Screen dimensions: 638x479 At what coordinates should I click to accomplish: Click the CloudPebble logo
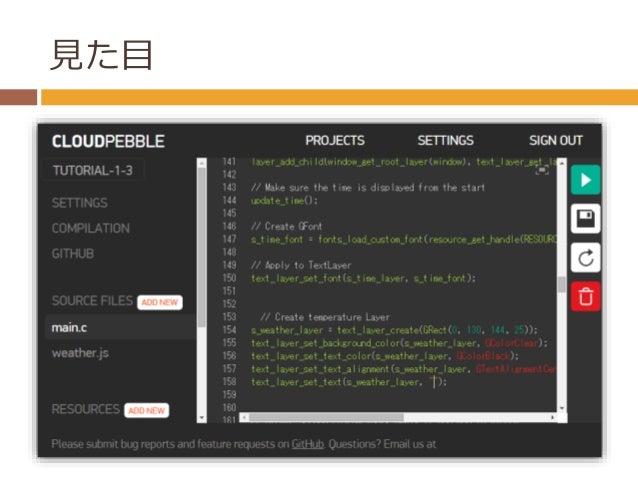coord(108,141)
